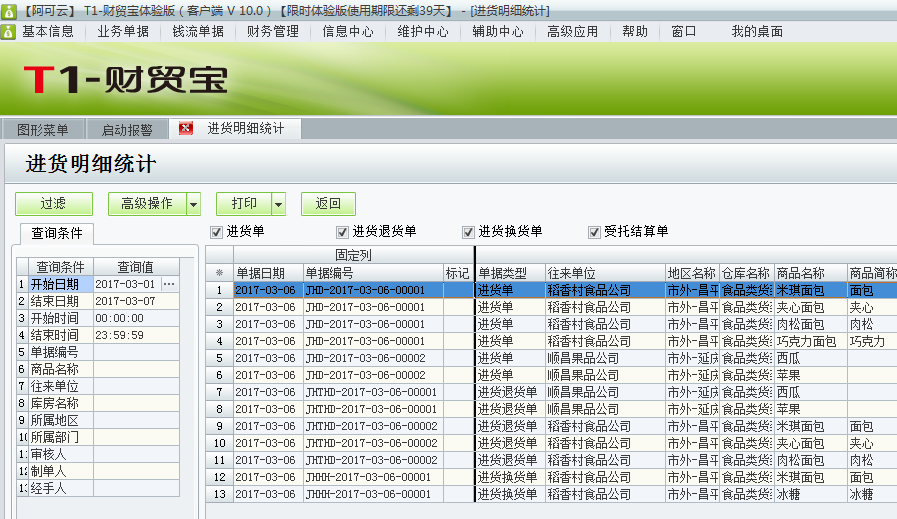Viewport: 897px width, 519px height.
Task: Select row 13 冰糖 product cell
Action: pyautogui.click(x=811, y=494)
